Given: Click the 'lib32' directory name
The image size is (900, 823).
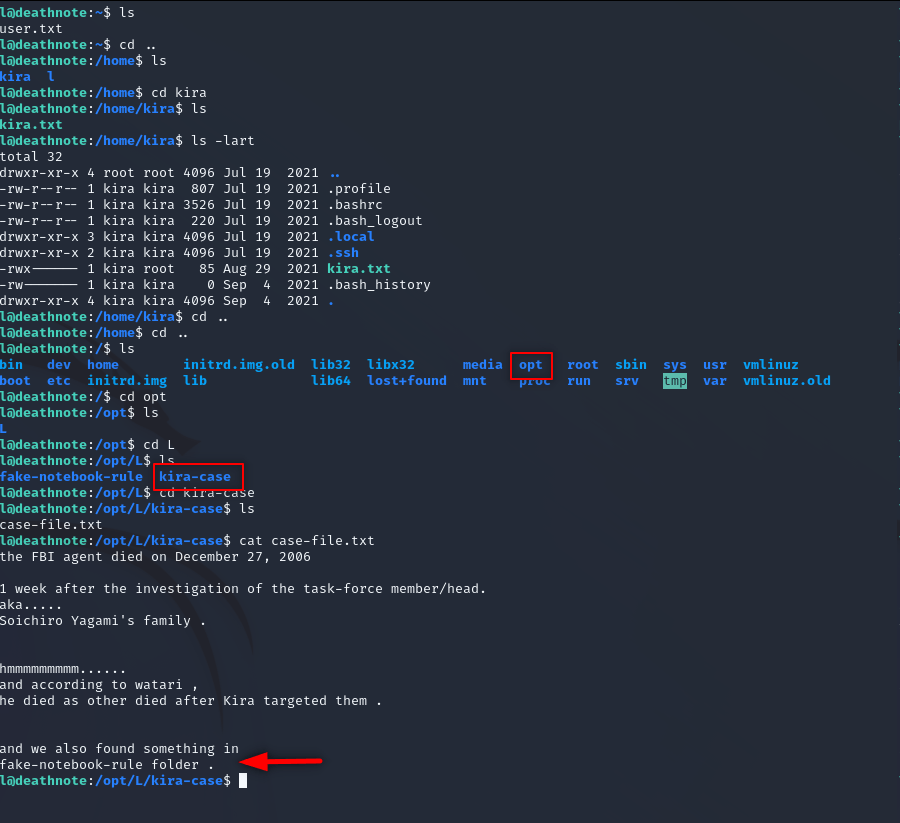Looking at the screenshot, I should tap(331, 364).
